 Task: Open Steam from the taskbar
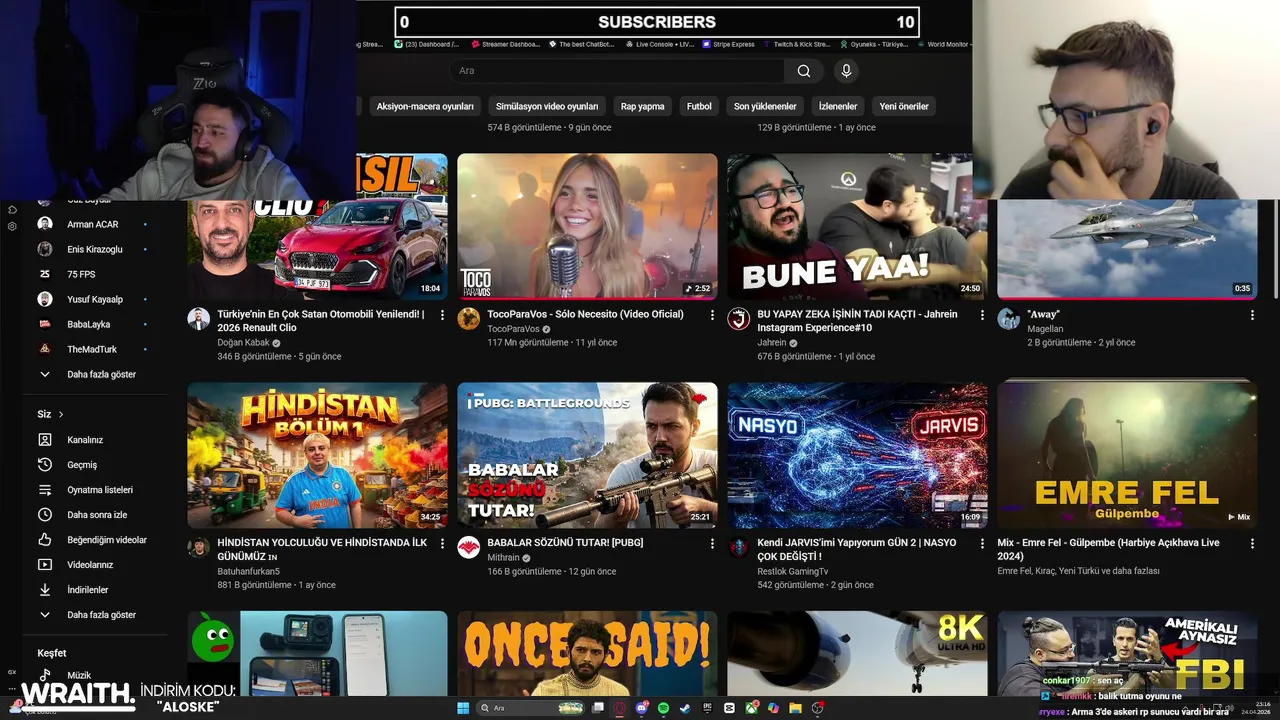click(685, 708)
